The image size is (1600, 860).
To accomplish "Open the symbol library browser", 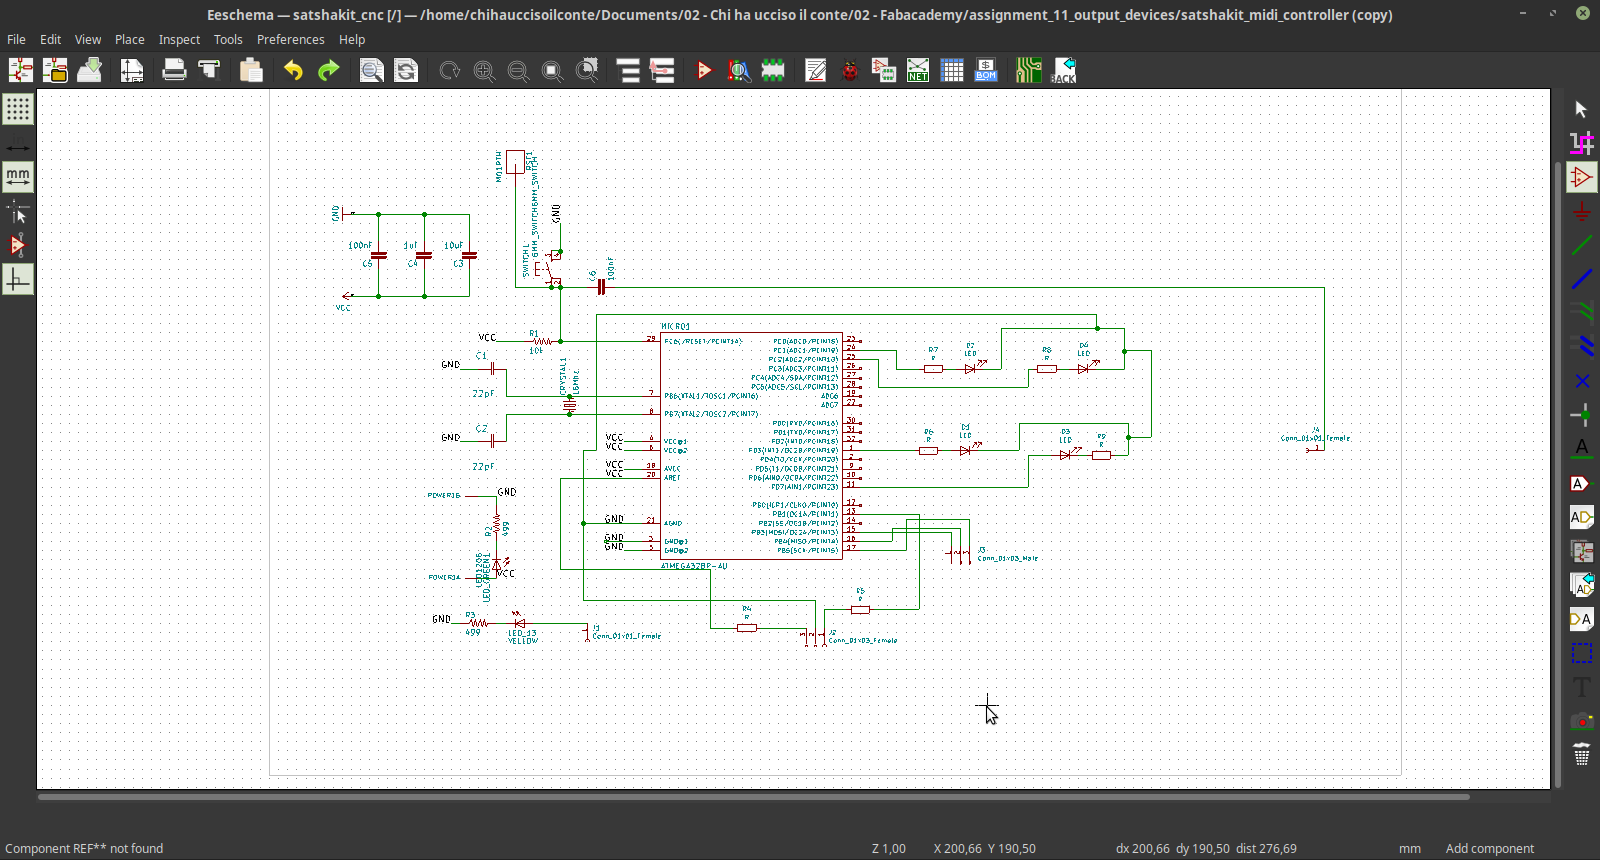I will (x=739, y=70).
